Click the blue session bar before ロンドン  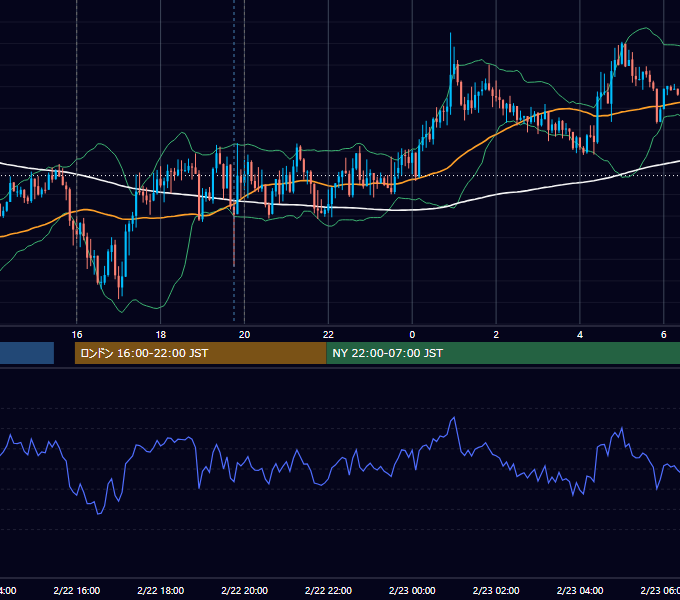click(x=27, y=353)
